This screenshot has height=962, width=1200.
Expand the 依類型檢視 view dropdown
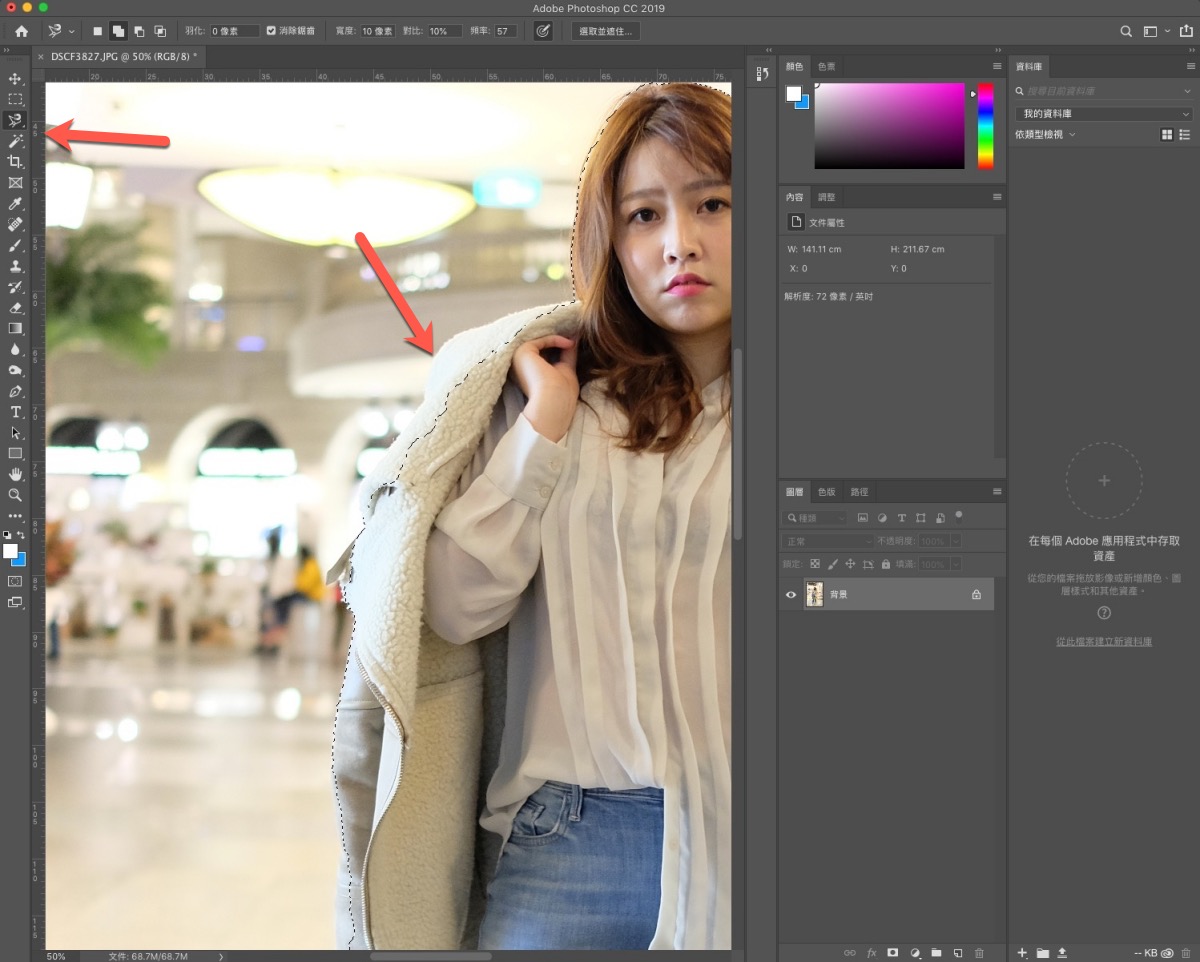tap(1046, 134)
